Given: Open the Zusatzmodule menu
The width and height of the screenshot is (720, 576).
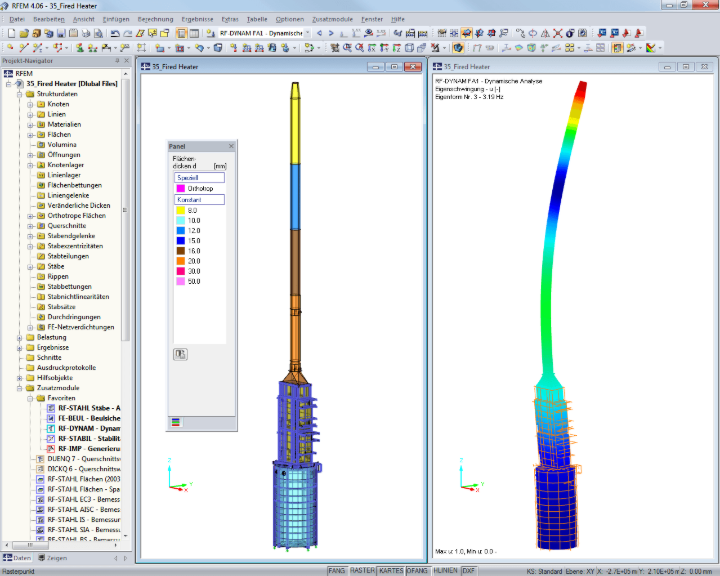Looking at the screenshot, I should (x=332, y=19).
